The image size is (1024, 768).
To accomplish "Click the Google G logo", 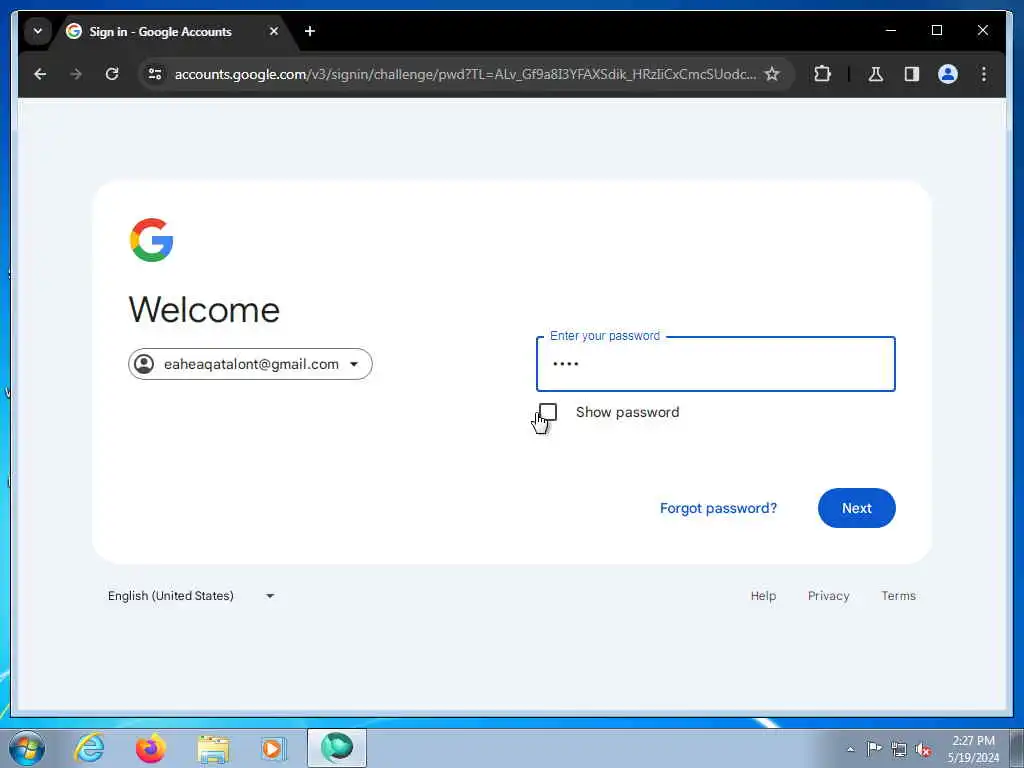I will [152, 240].
